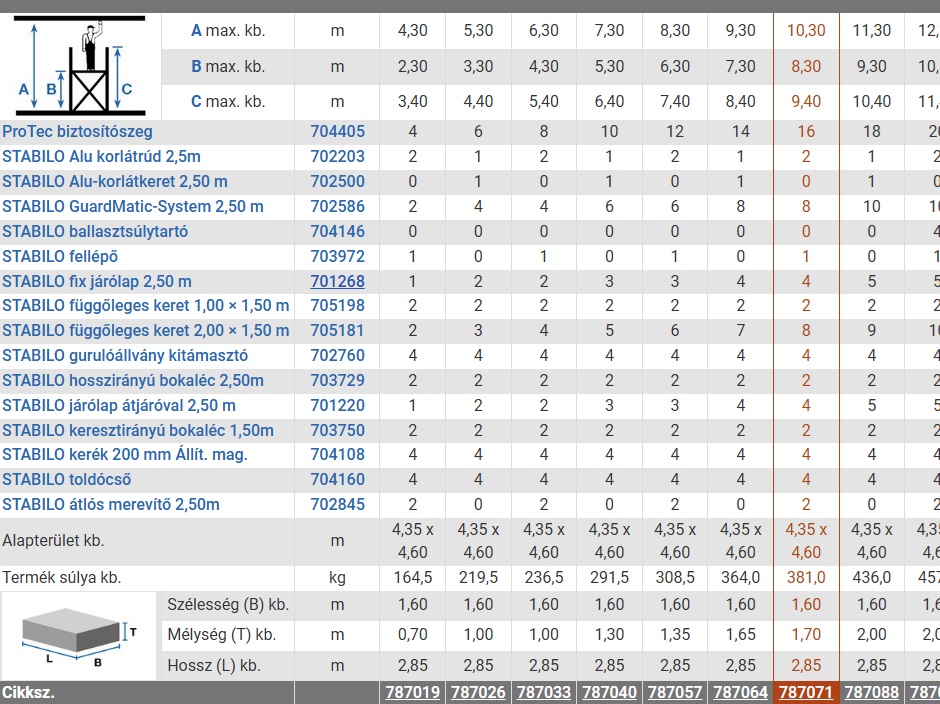This screenshot has height=704, width=940.
Task: Select the 'Alapterület kb.' row label
Action: pyautogui.click(x=53, y=541)
